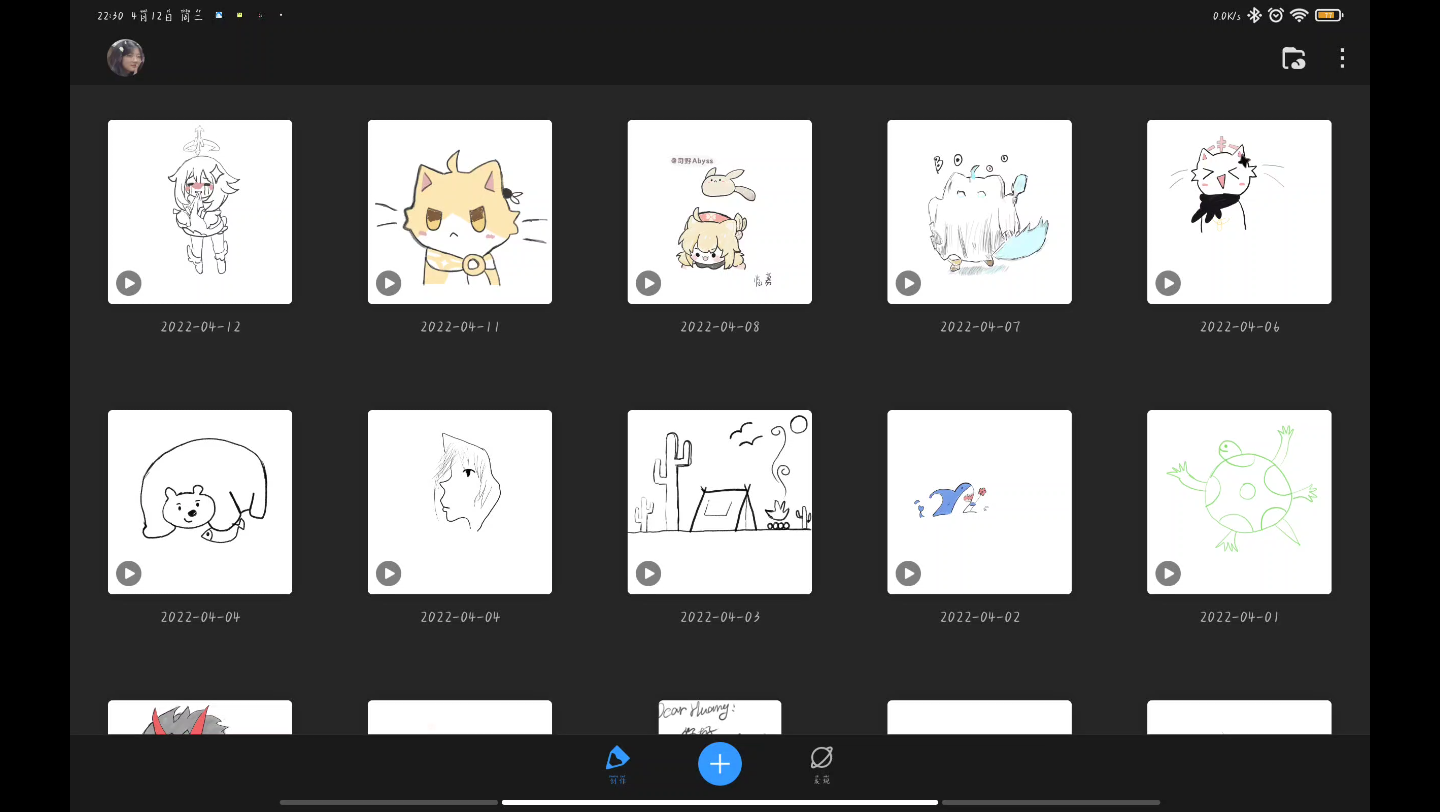Viewport: 1440px width, 812px height.
Task: Tap the battery indicator in status bar
Action: coord(1329,15)
